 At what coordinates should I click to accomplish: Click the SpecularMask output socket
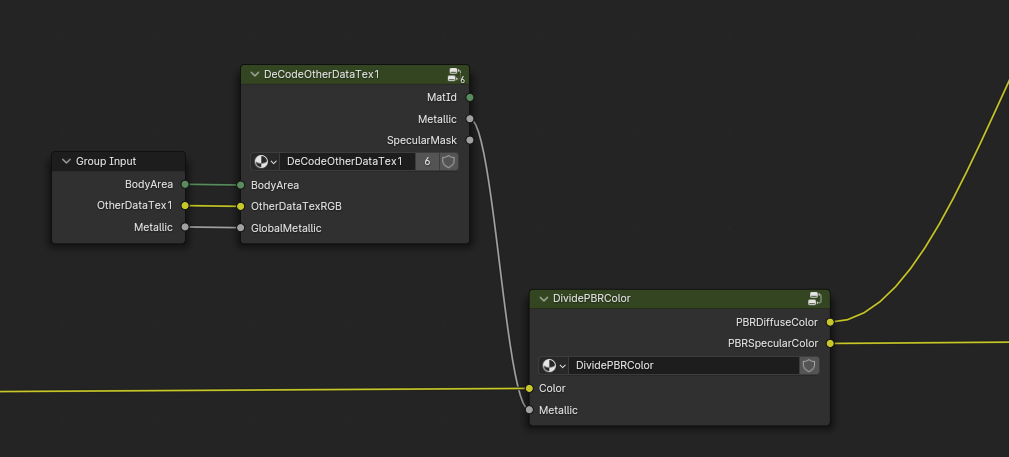[x=470, y=141]
